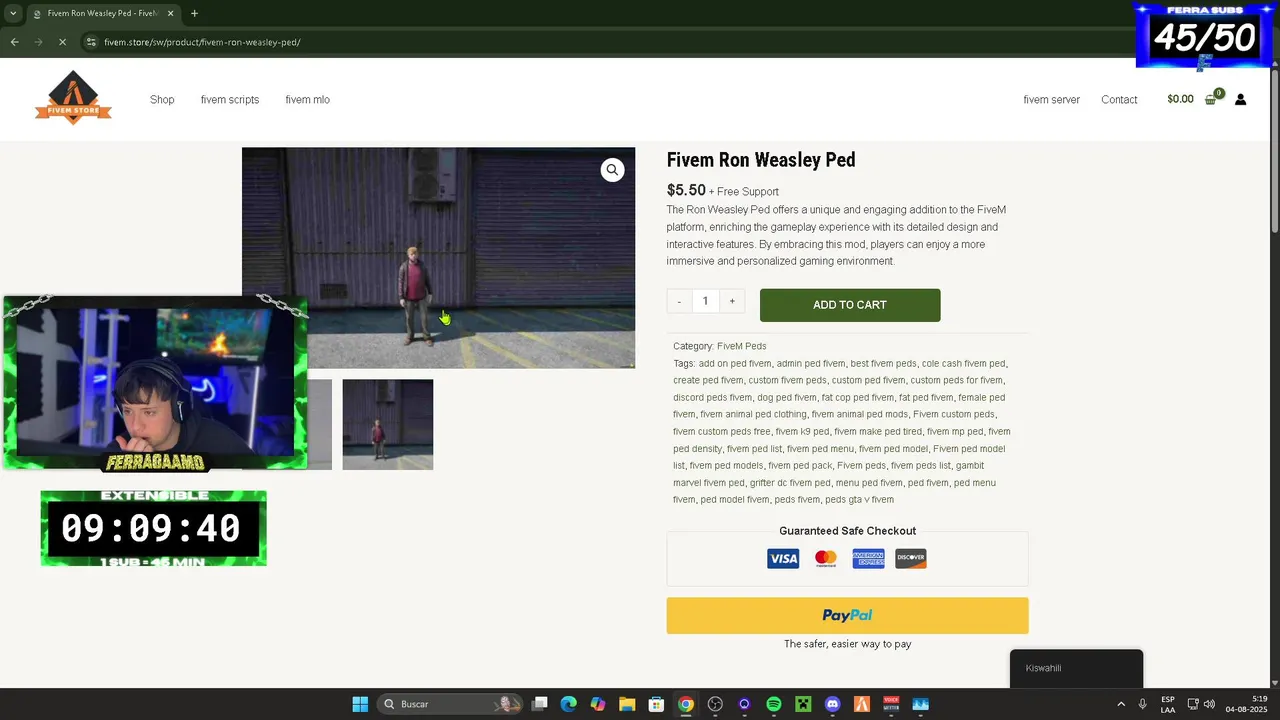Open a new browser tab

(194, 13)
